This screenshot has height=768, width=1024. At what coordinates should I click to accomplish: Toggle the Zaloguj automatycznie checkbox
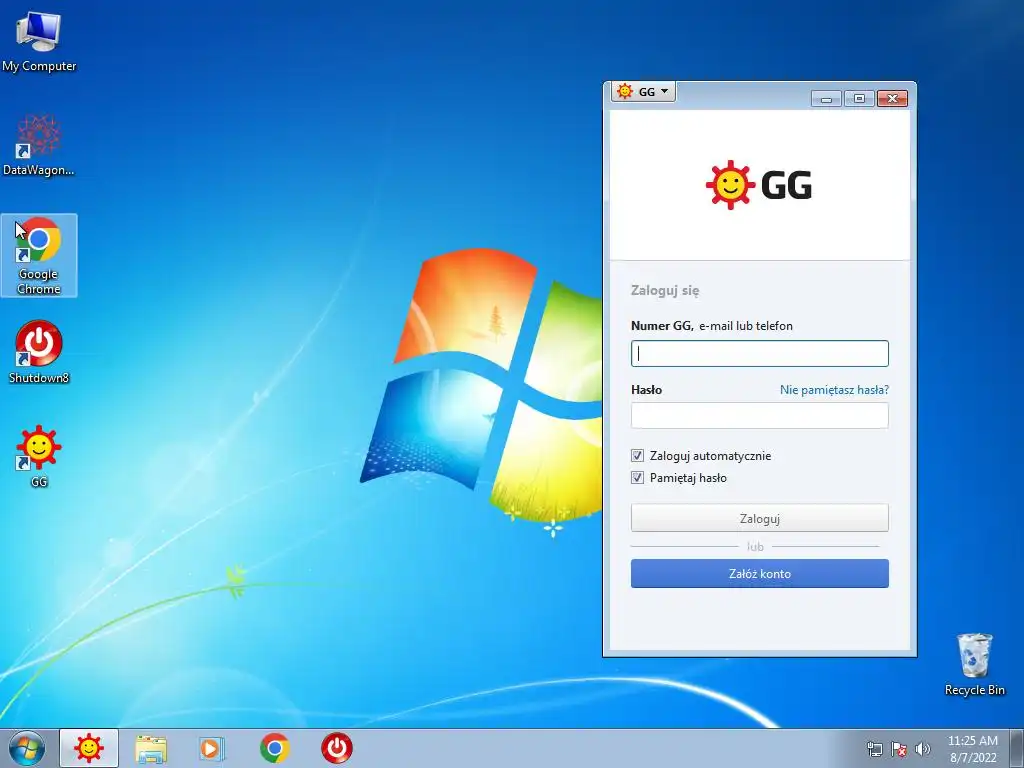coord(637,456)
